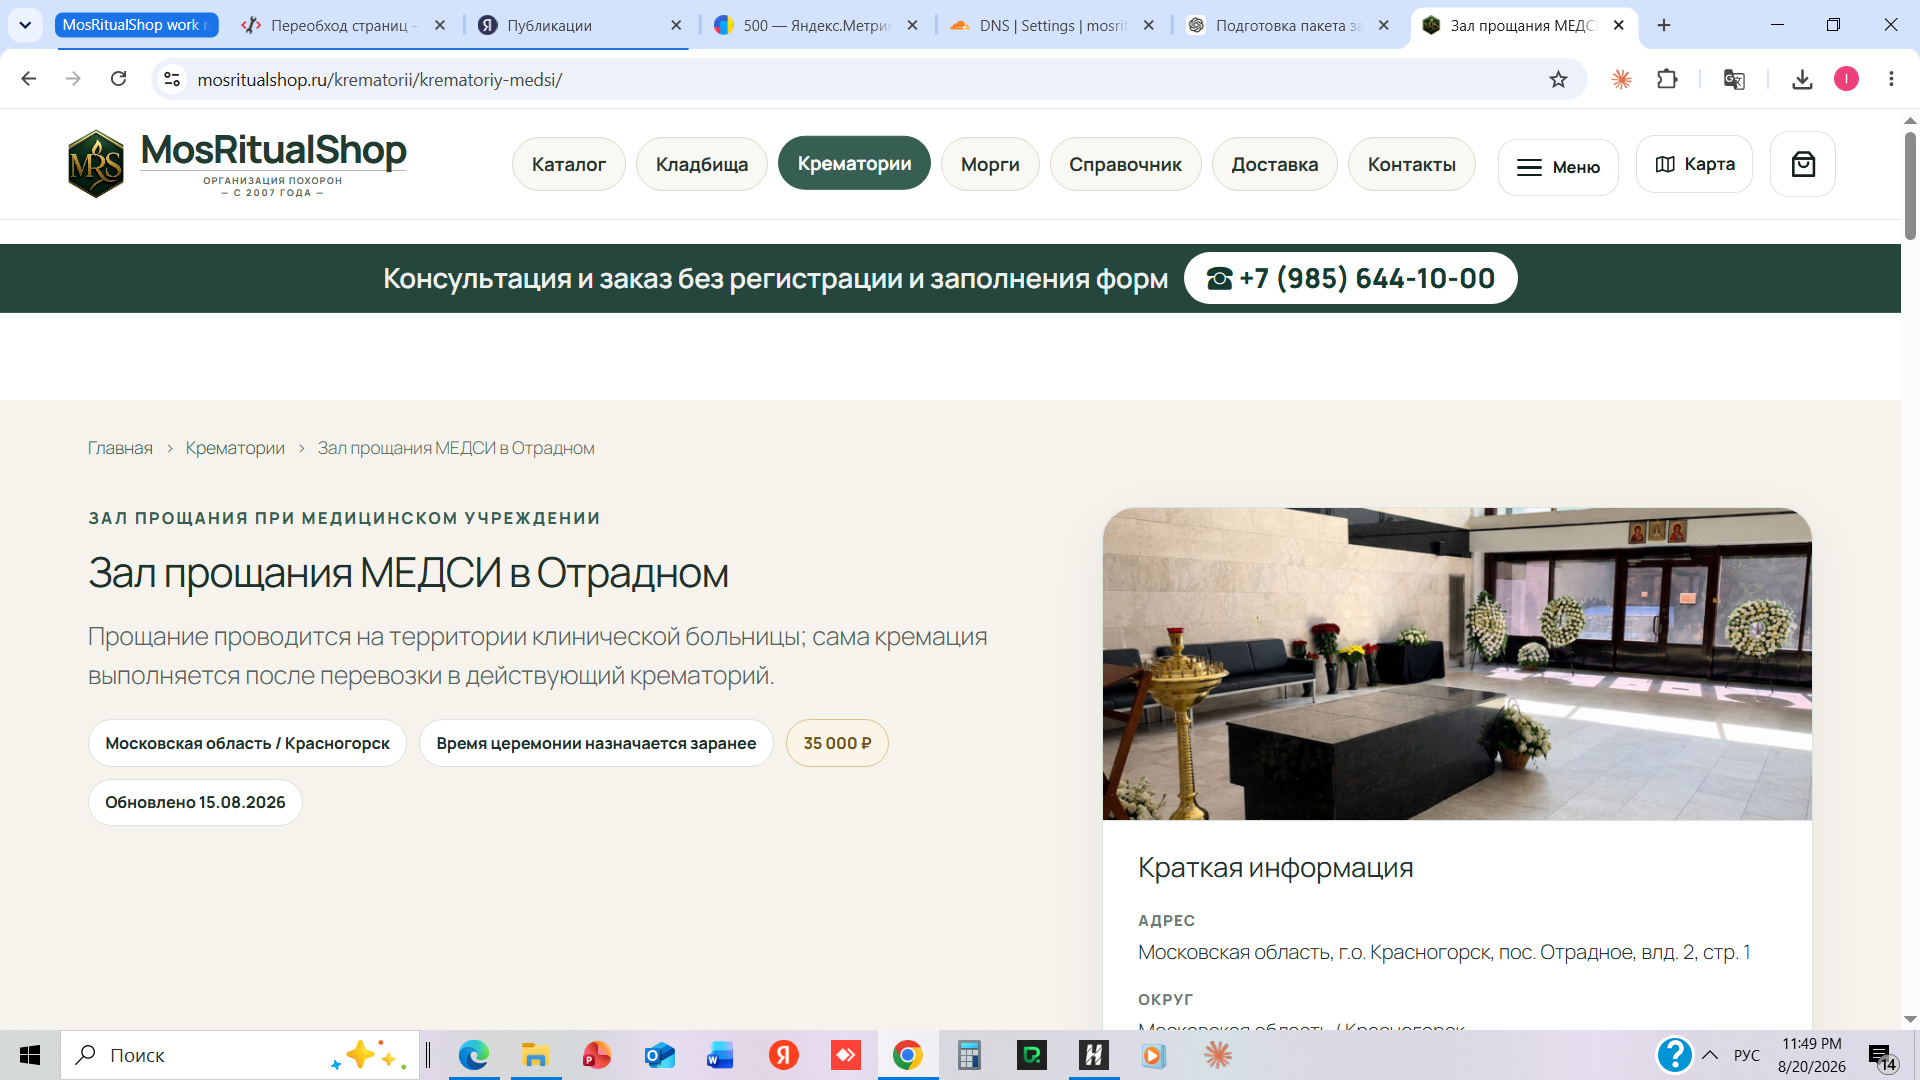Open the Chrome profile avatar
The image size is (1920, 1080).
(1846, 79)
